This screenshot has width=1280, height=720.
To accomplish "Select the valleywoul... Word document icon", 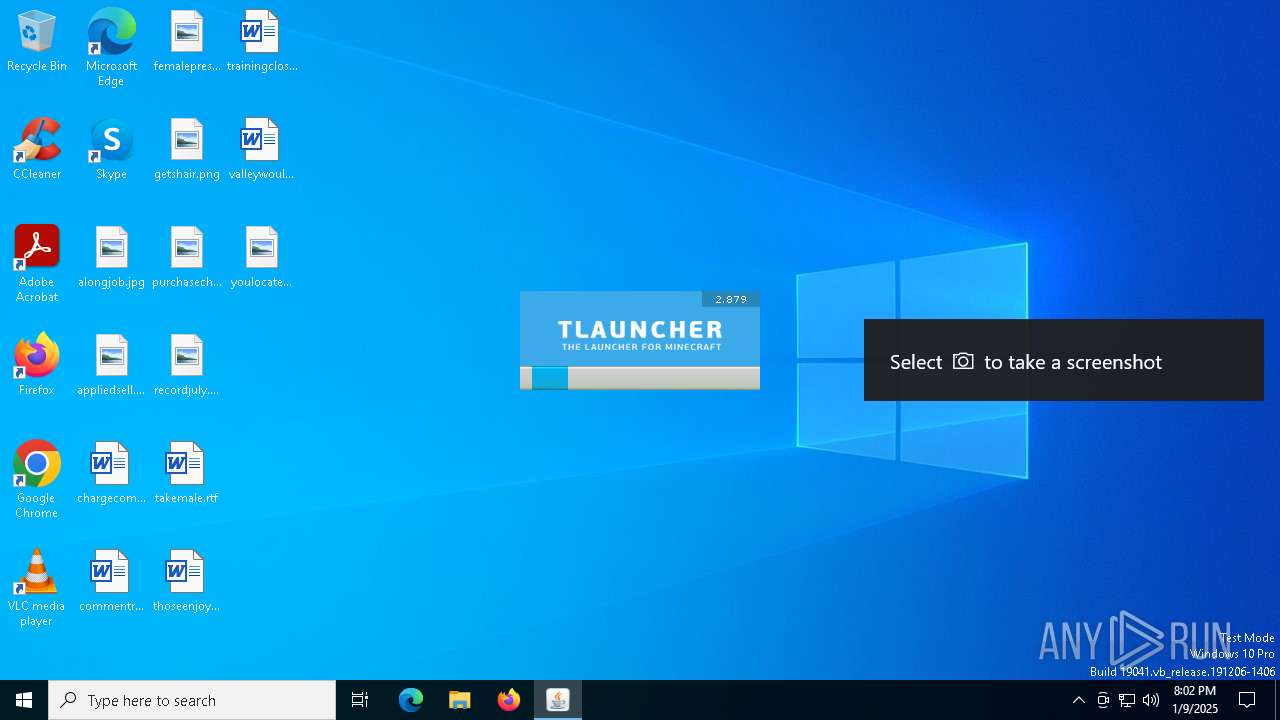I will click(262, 150).
